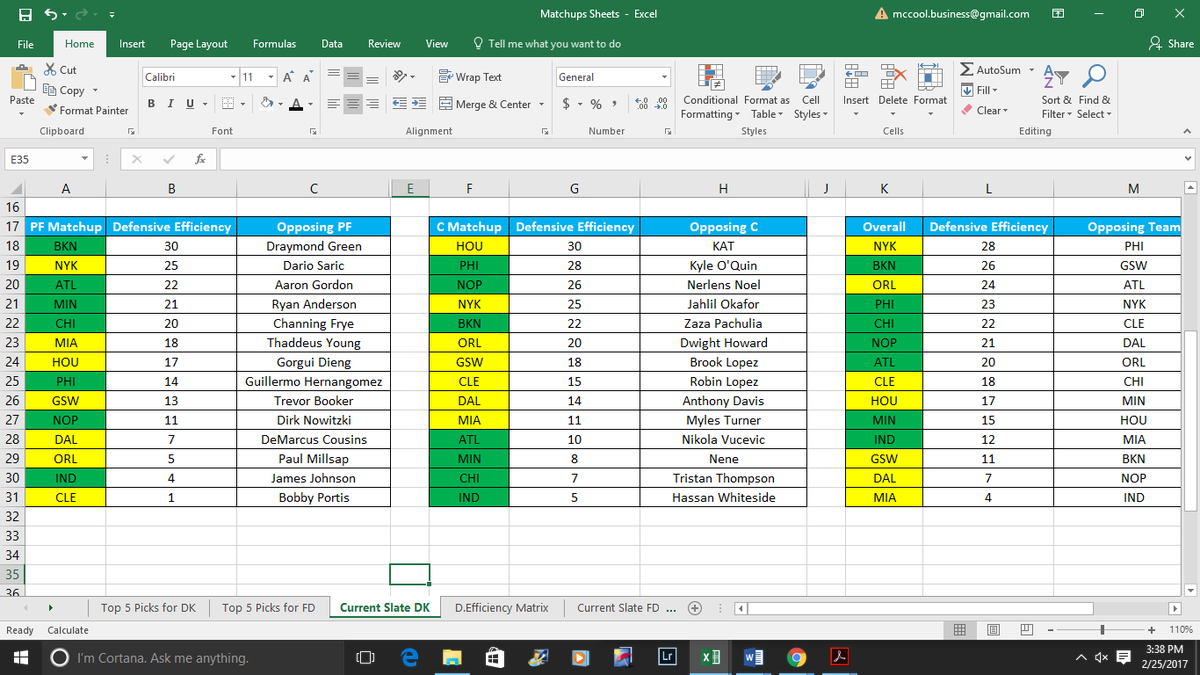Toggle left text alignment
This screenshot has width=1200, height=675.
pos(334,104)
